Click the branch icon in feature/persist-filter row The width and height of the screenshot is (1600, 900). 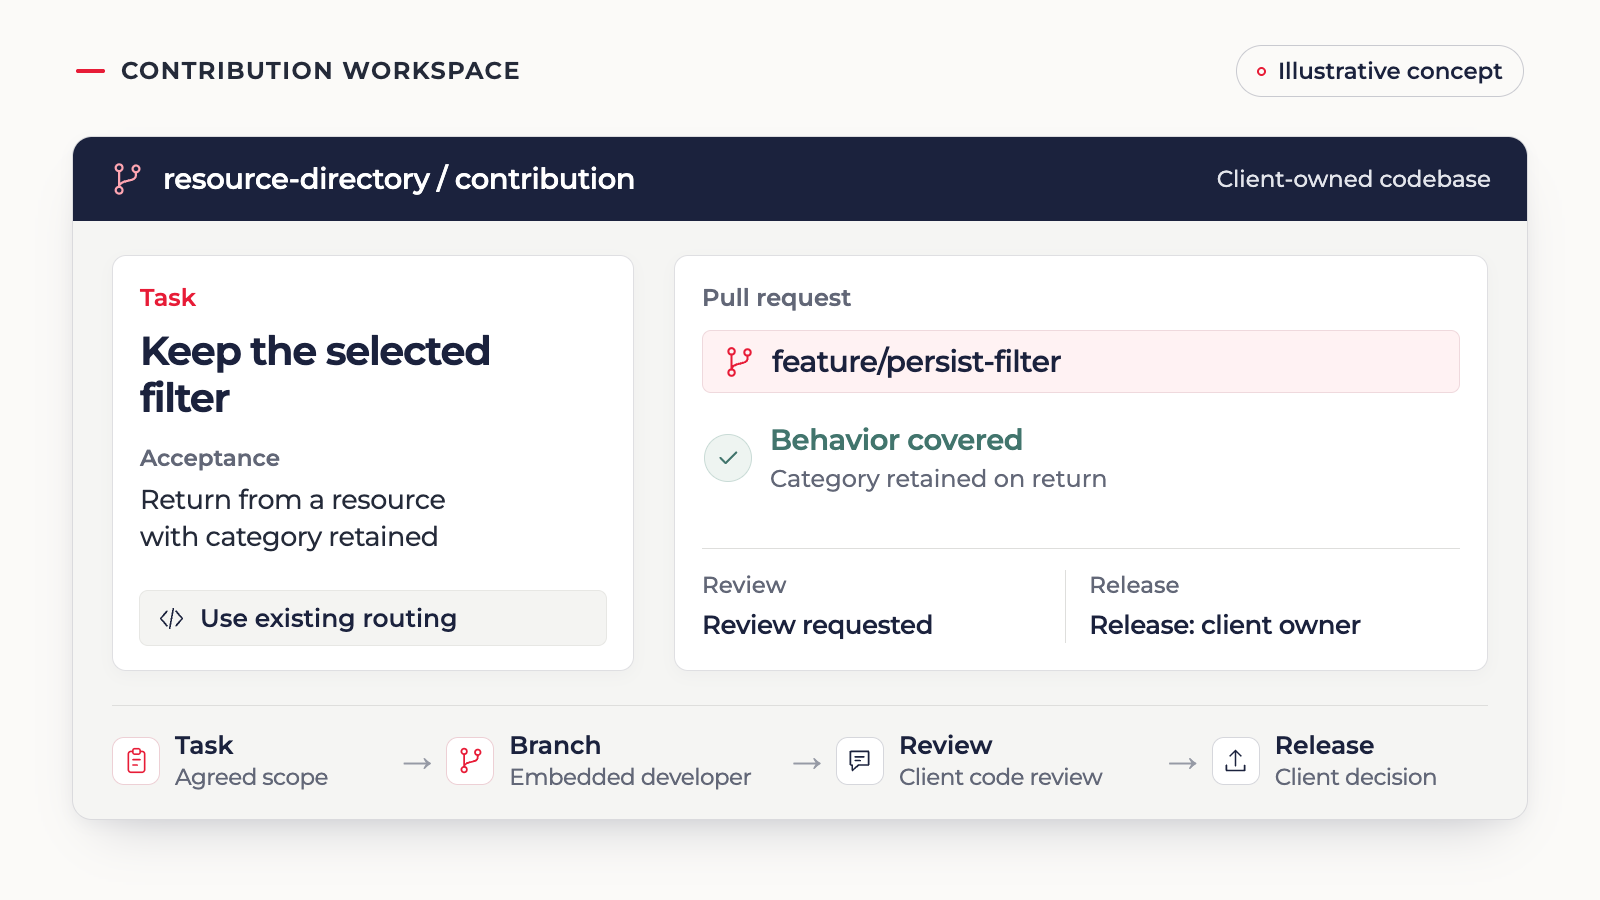click(739, 362)
